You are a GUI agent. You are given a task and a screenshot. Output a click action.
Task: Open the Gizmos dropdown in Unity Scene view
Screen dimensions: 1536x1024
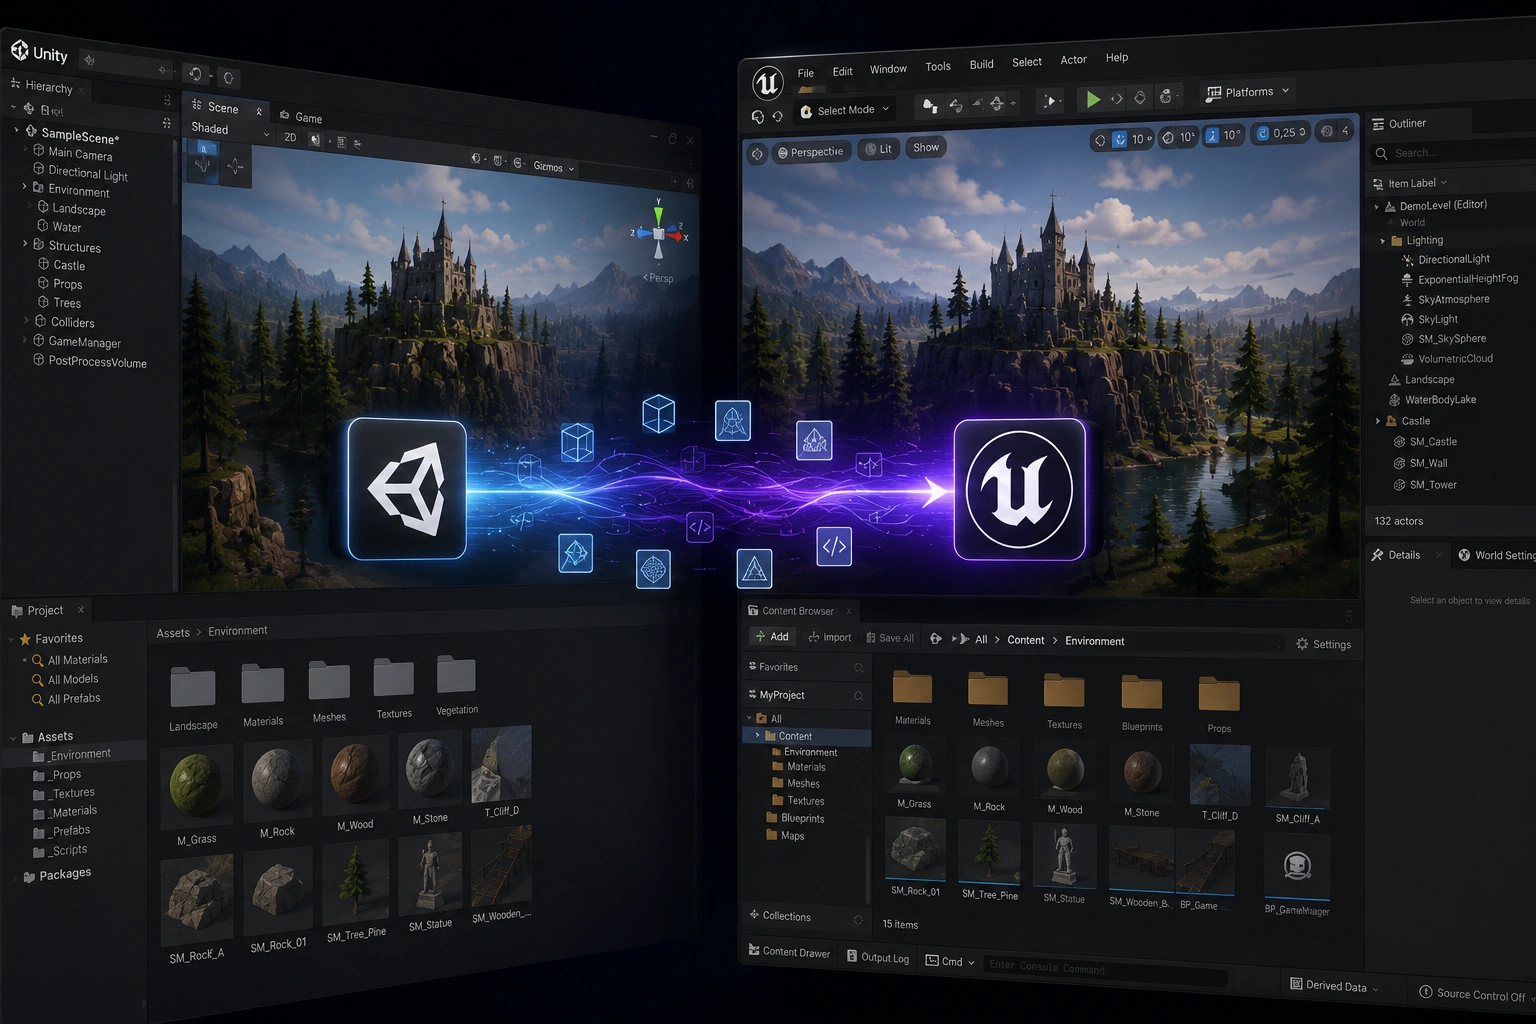(554, 167)
